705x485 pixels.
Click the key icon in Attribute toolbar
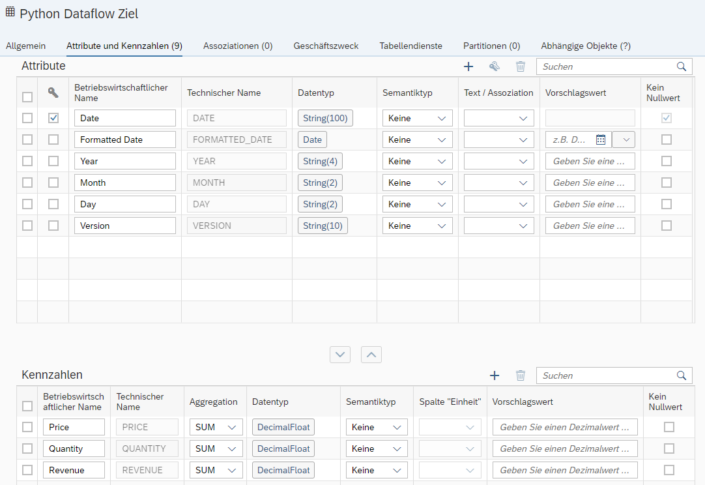click(x=494, y=67)
